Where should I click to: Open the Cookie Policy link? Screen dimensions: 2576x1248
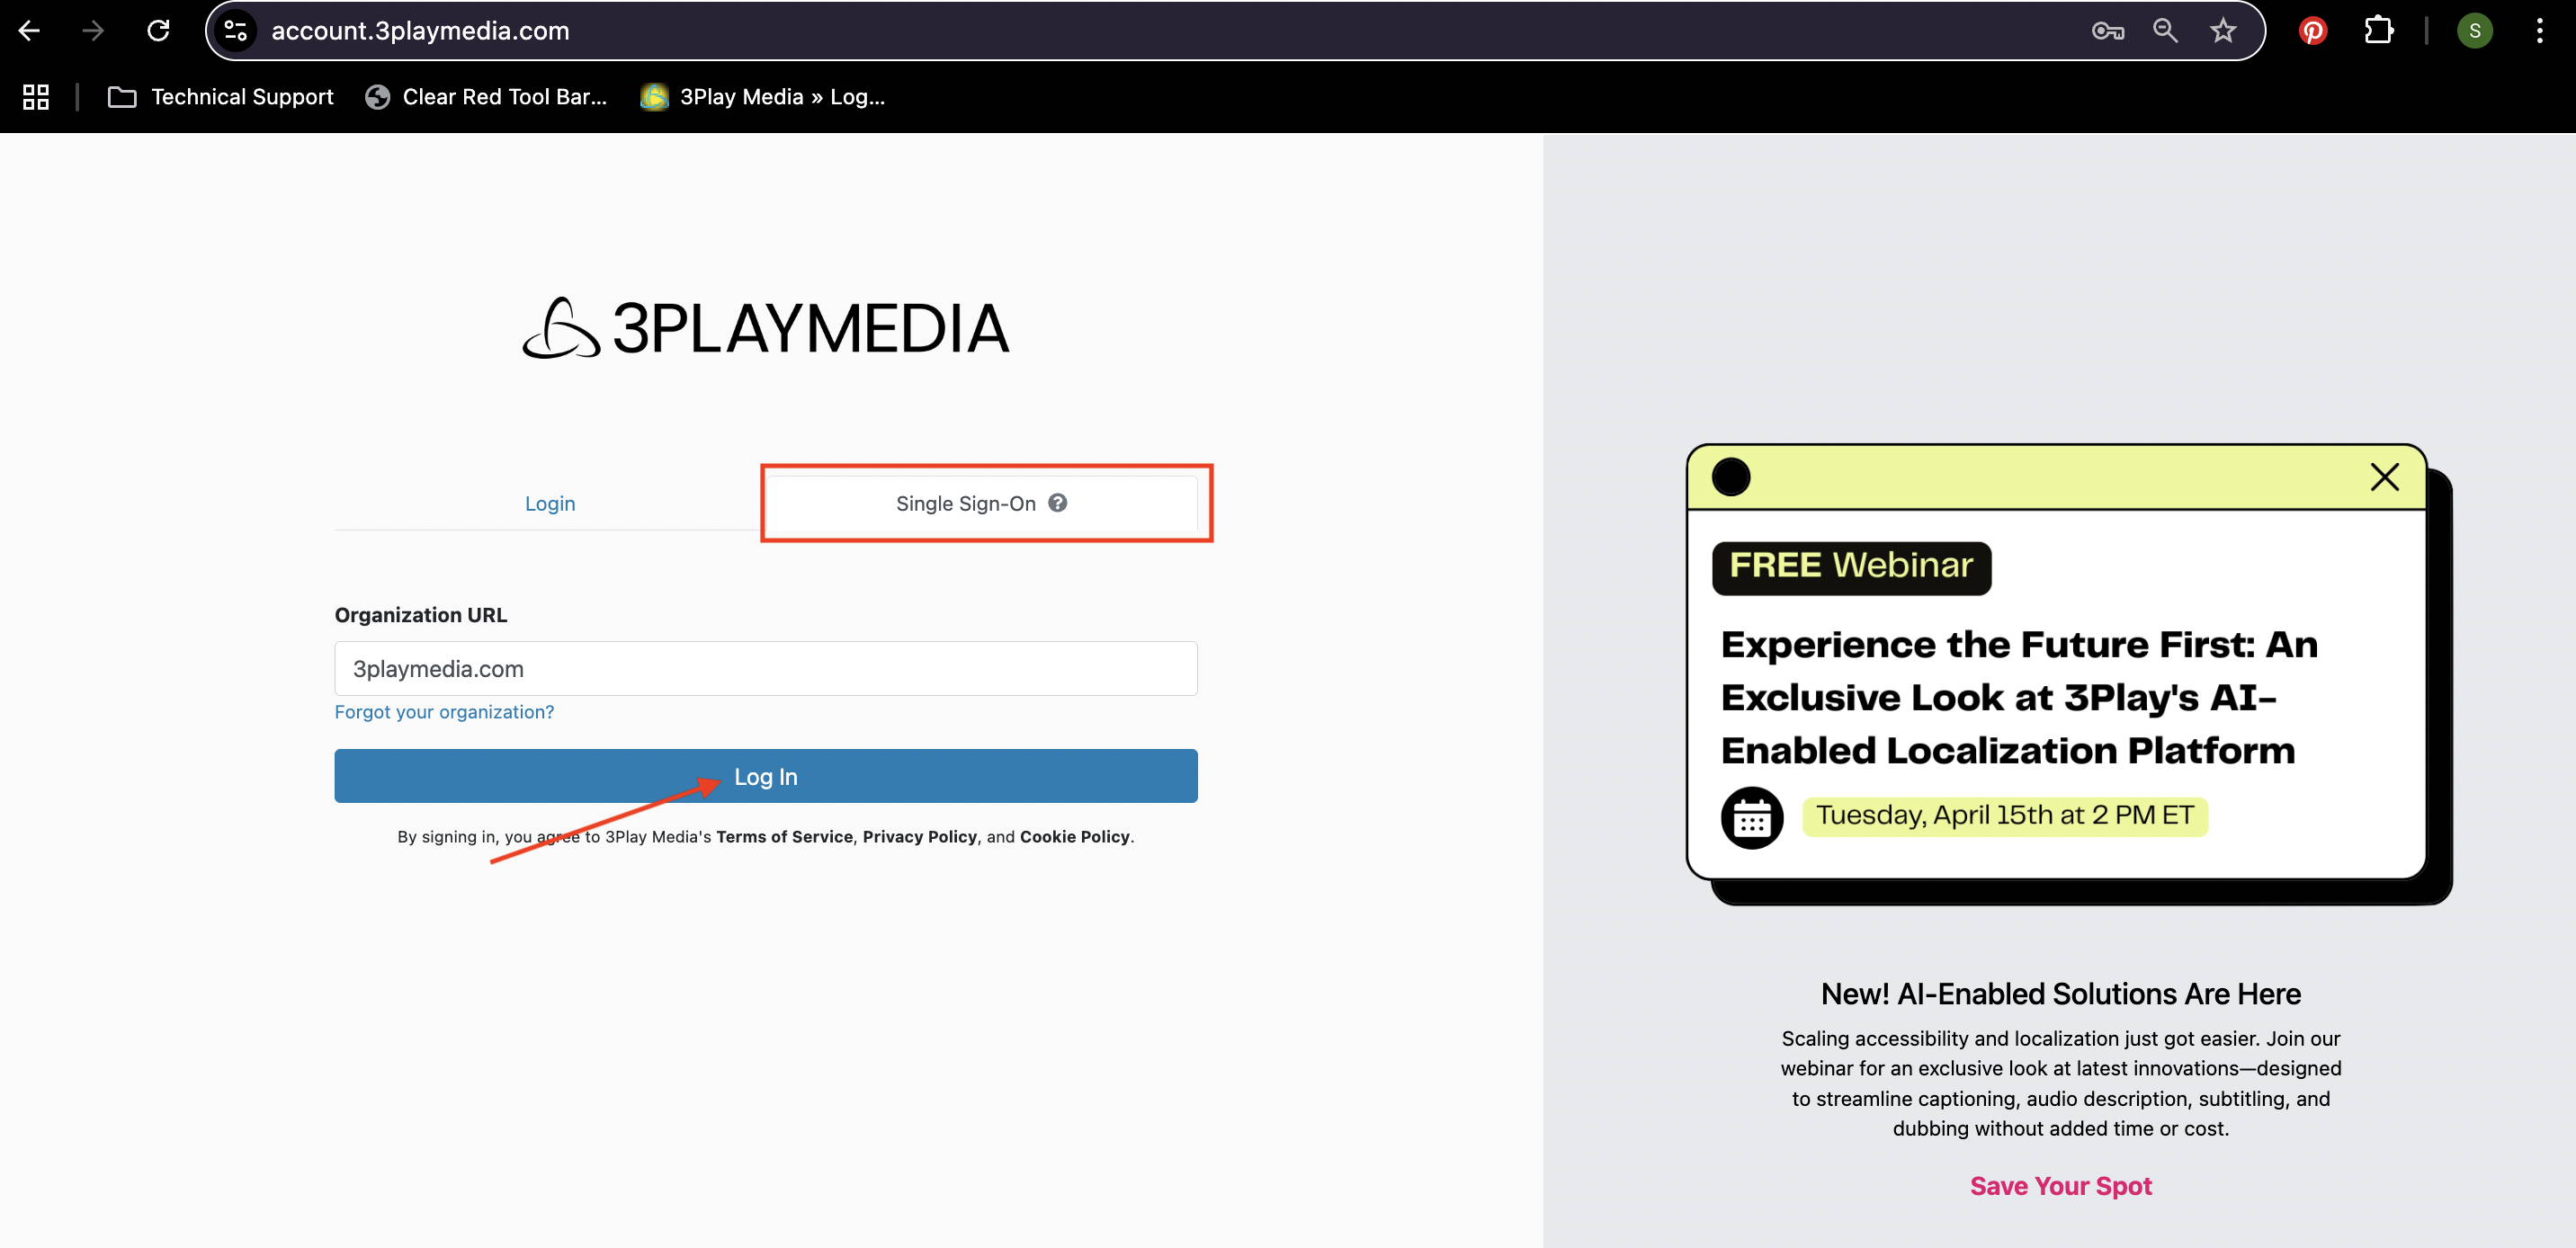coord(1074,836)
